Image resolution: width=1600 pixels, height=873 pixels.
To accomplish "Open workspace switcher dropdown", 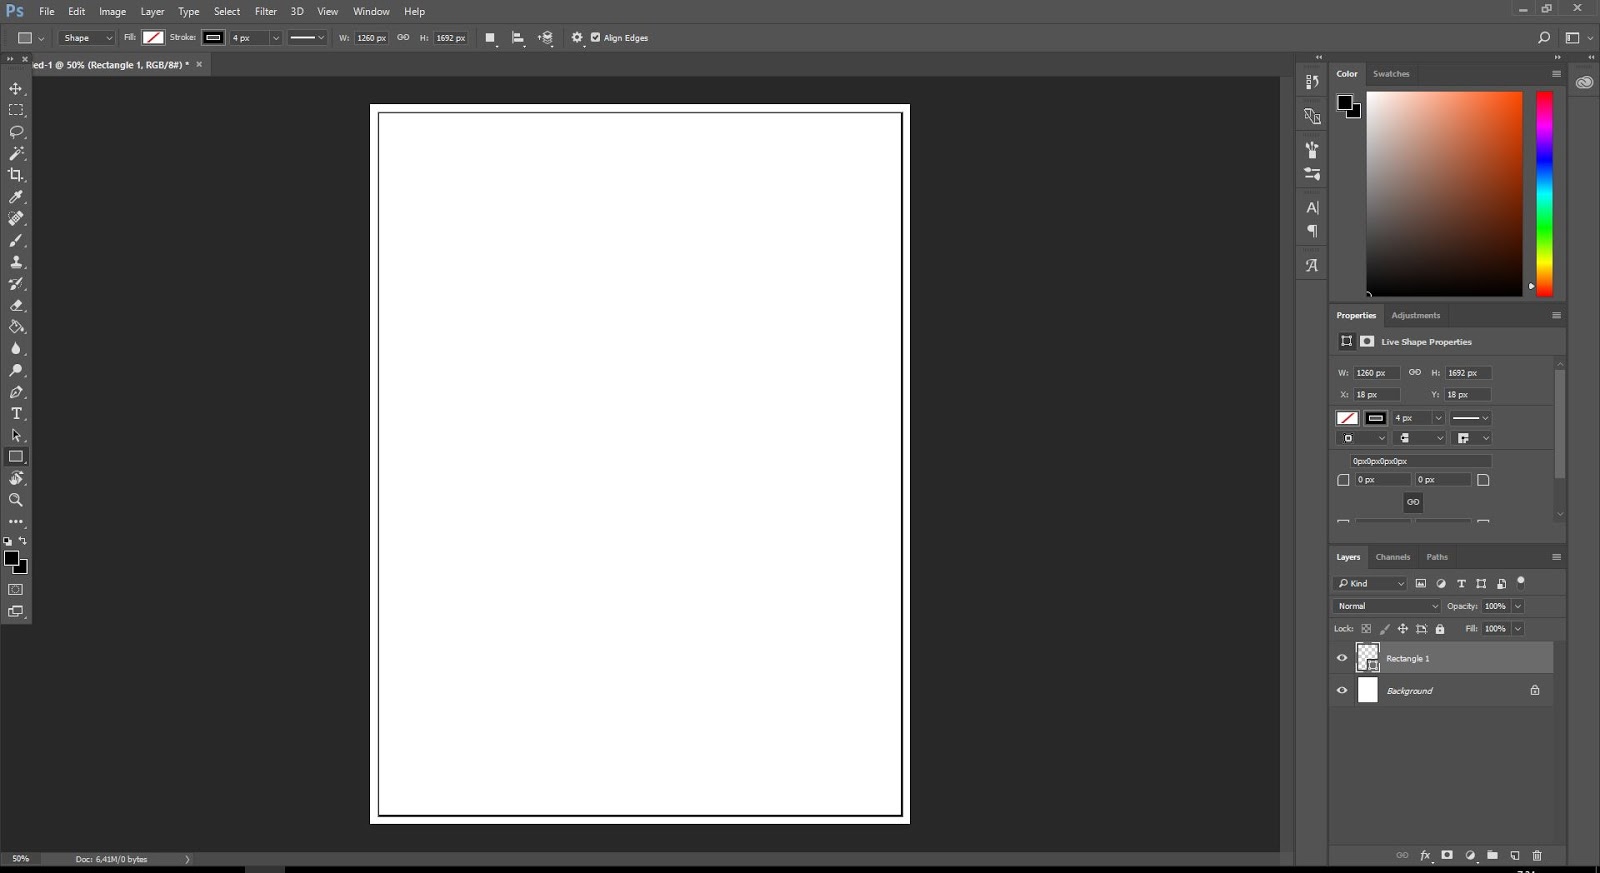I will coord(1579,38).
